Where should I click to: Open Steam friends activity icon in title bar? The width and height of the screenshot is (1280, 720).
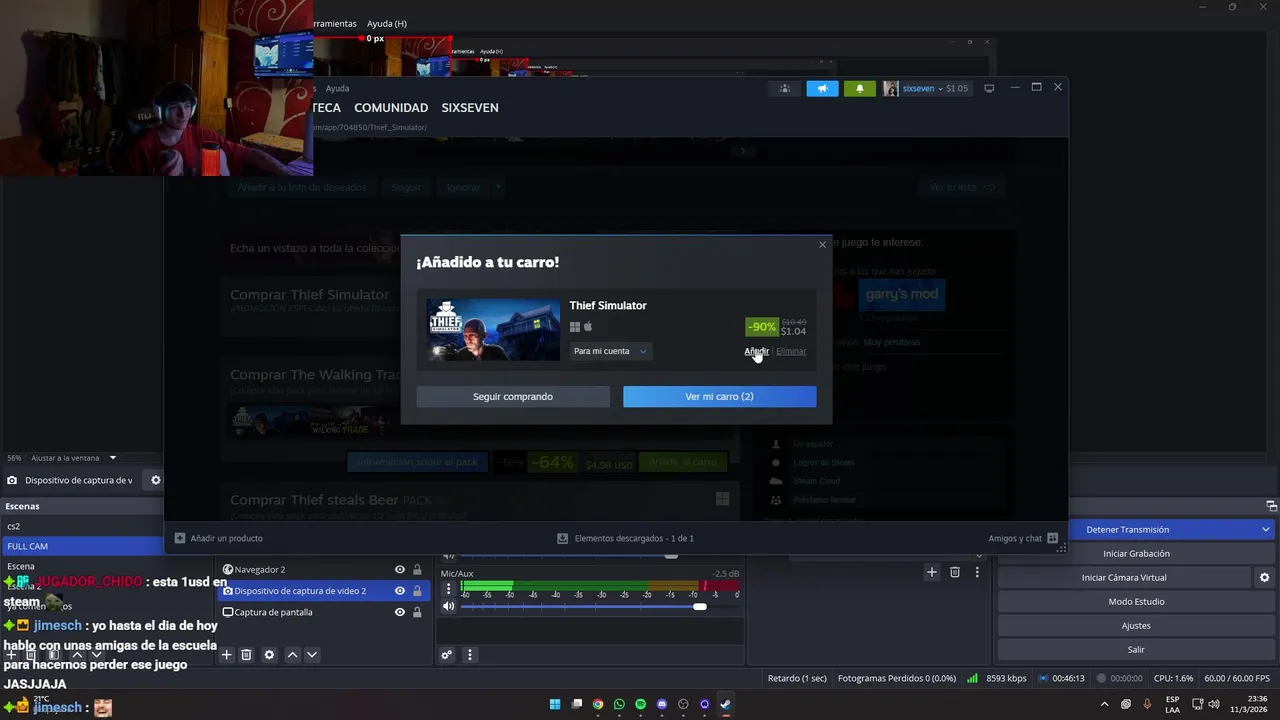[x=785, y=88]
